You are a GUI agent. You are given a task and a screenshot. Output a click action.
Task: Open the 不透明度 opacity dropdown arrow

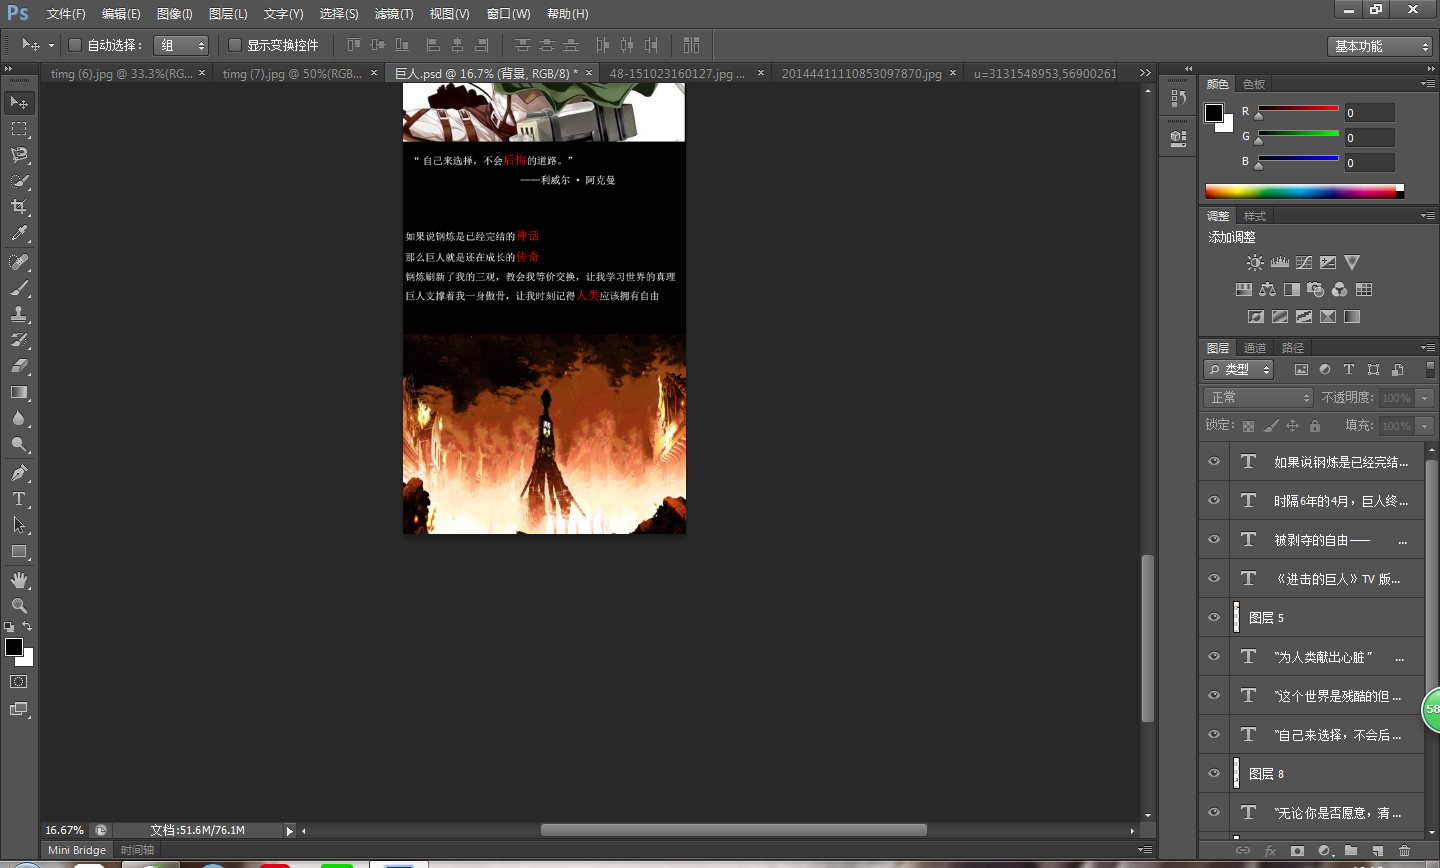(1425, 398)
